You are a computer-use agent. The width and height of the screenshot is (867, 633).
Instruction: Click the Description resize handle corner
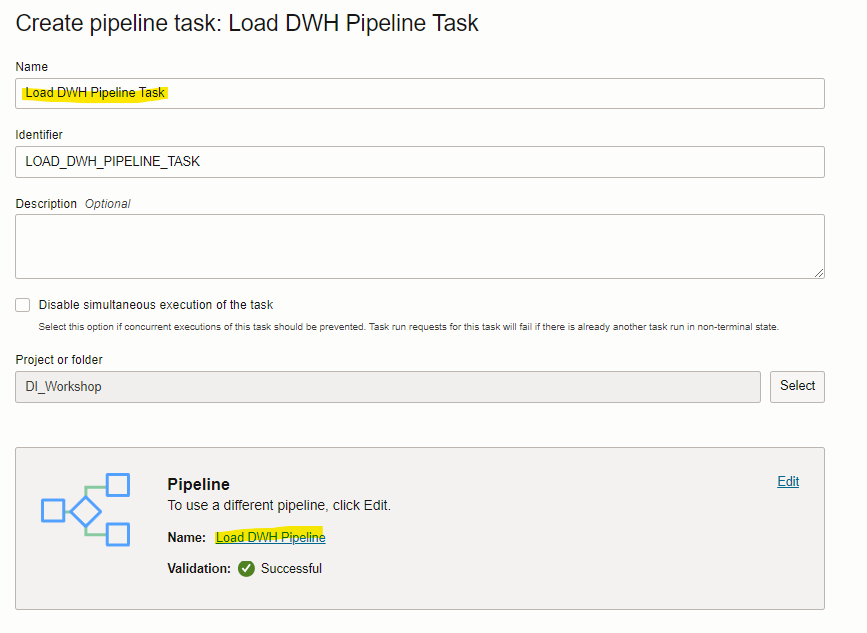(x=819, y=273)
